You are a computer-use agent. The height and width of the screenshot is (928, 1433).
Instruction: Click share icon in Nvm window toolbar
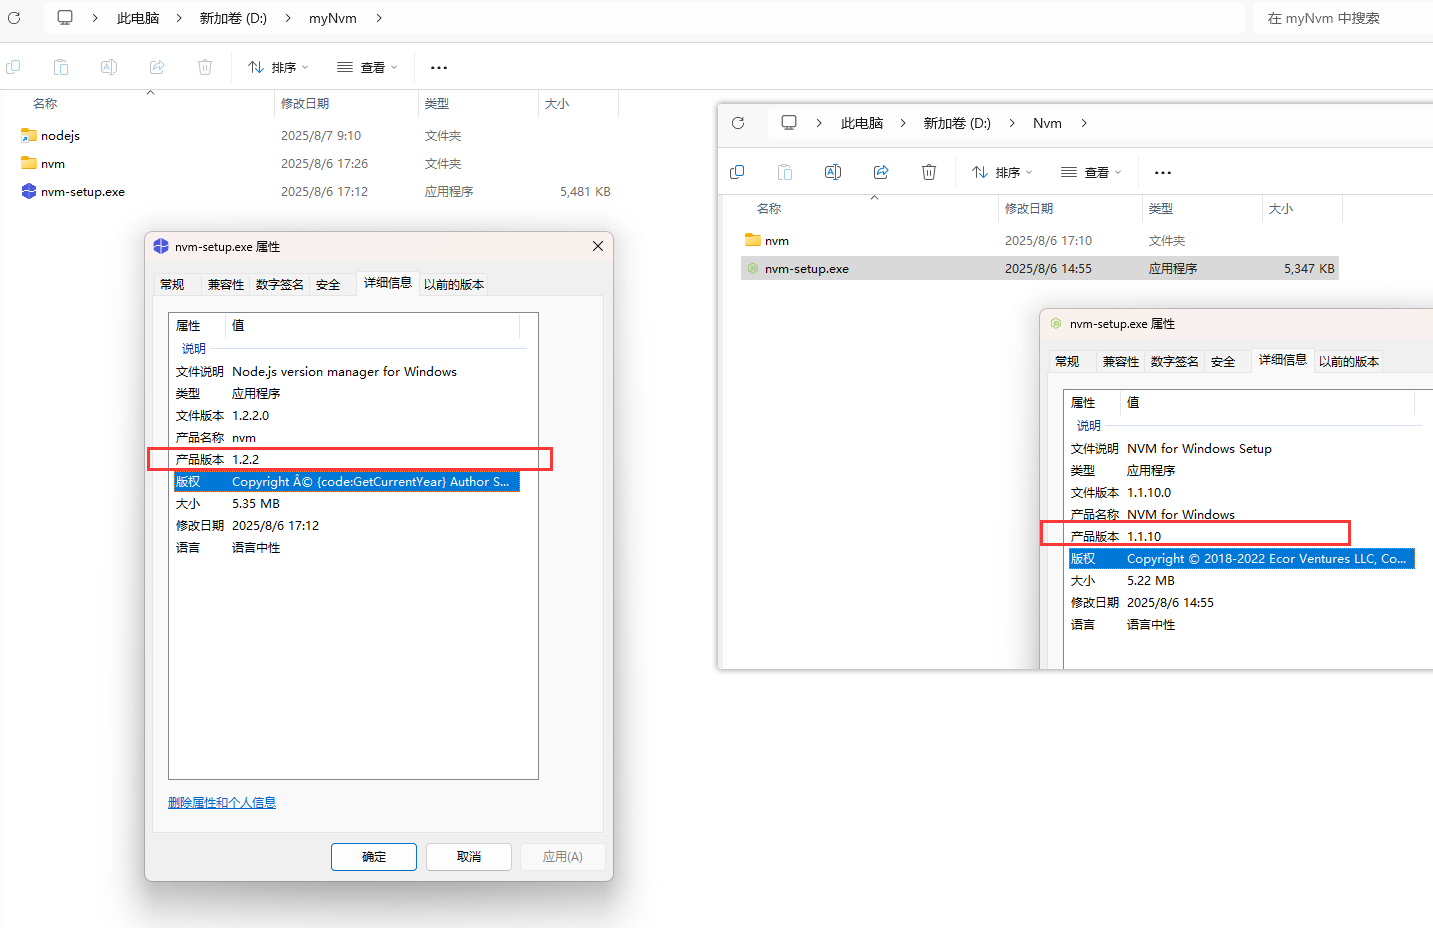click(881, 172)
